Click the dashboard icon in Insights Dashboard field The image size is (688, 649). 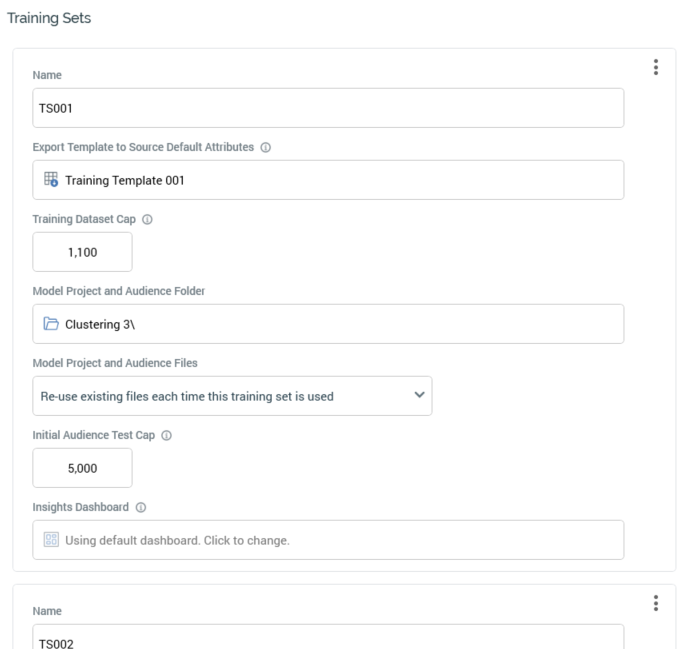coord(51,540)
